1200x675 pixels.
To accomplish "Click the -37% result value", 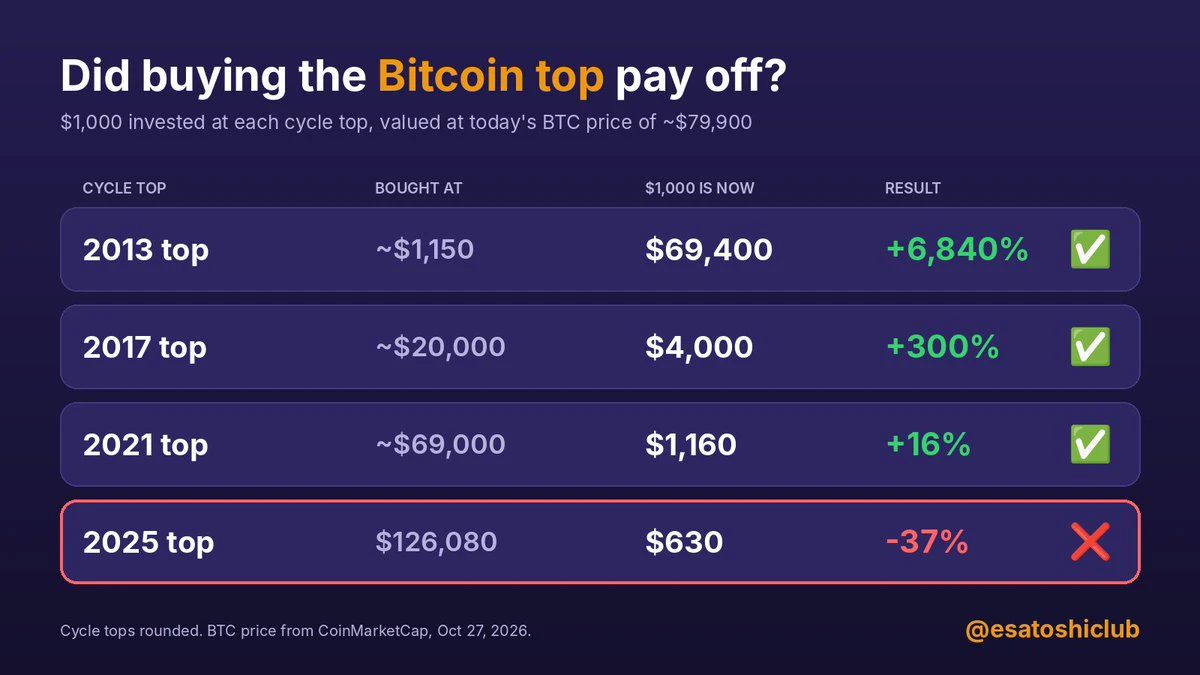I will [927, 542].
